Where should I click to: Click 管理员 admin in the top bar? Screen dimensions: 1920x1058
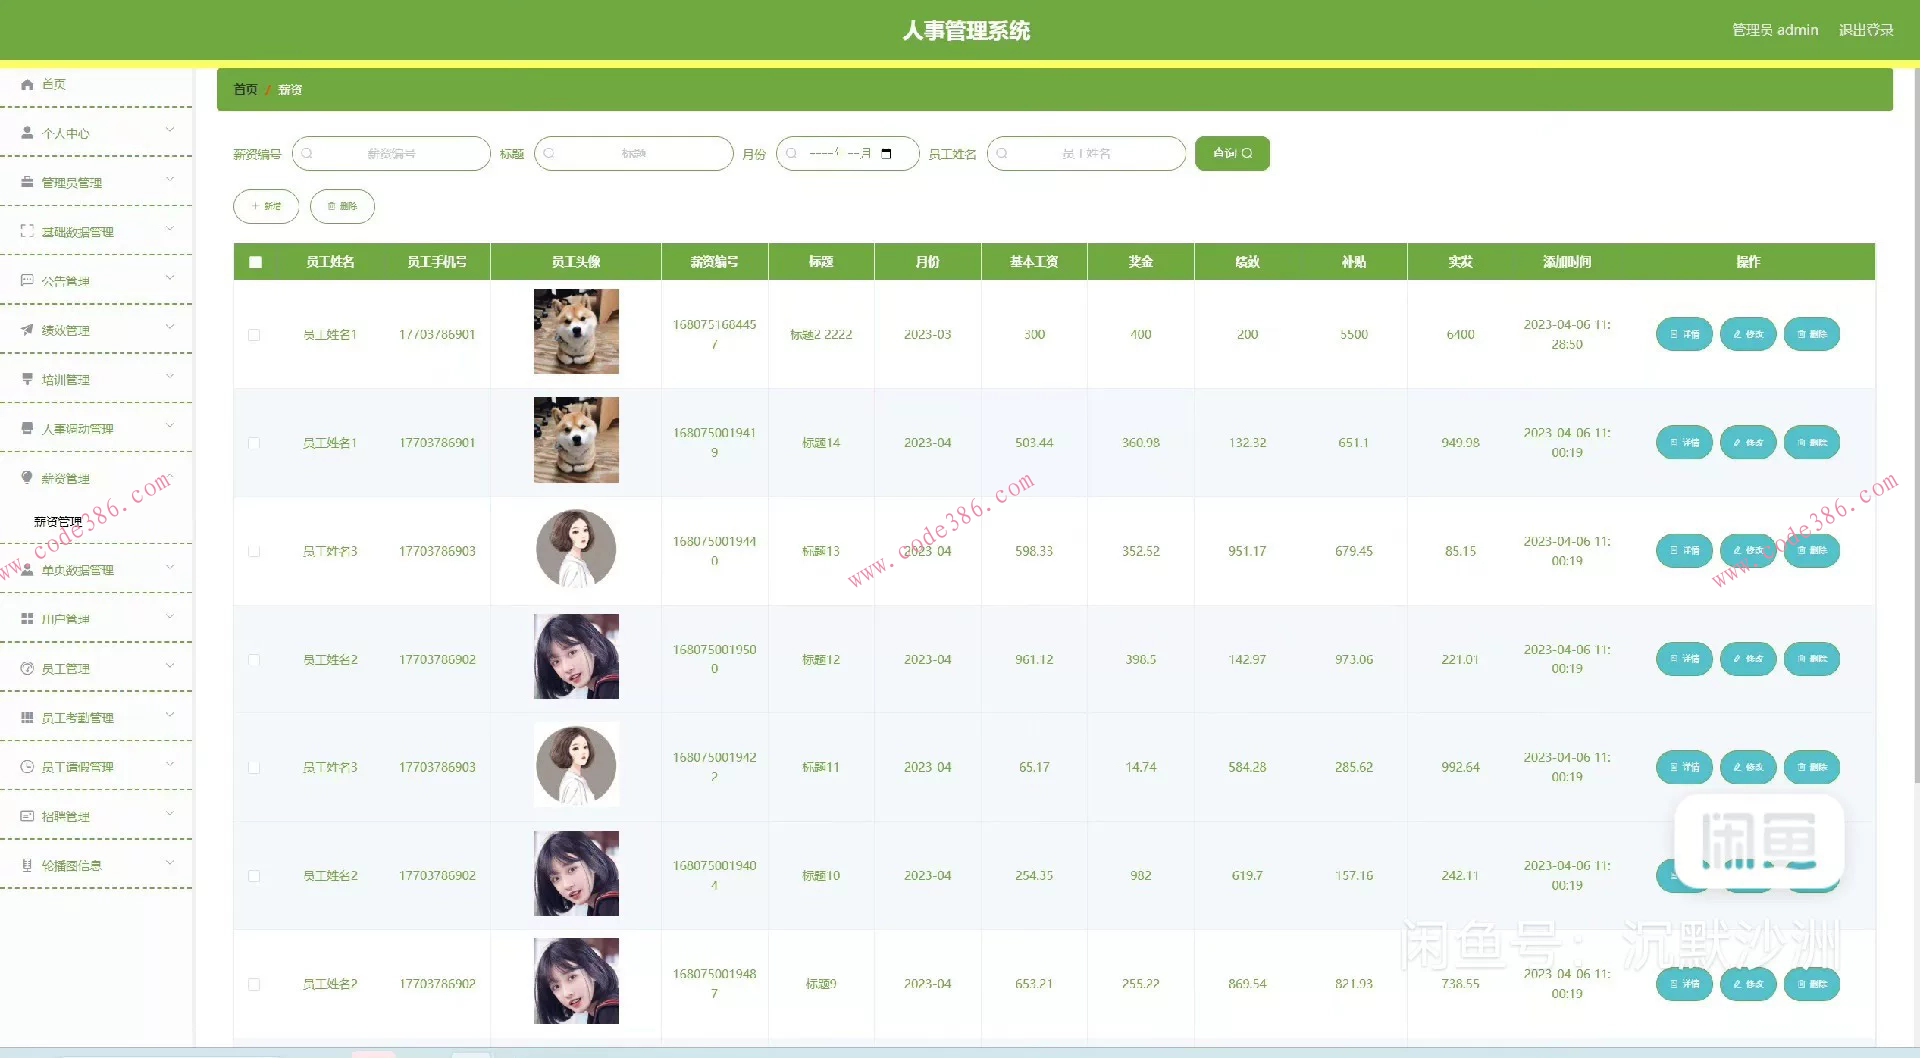[1775, 30]
